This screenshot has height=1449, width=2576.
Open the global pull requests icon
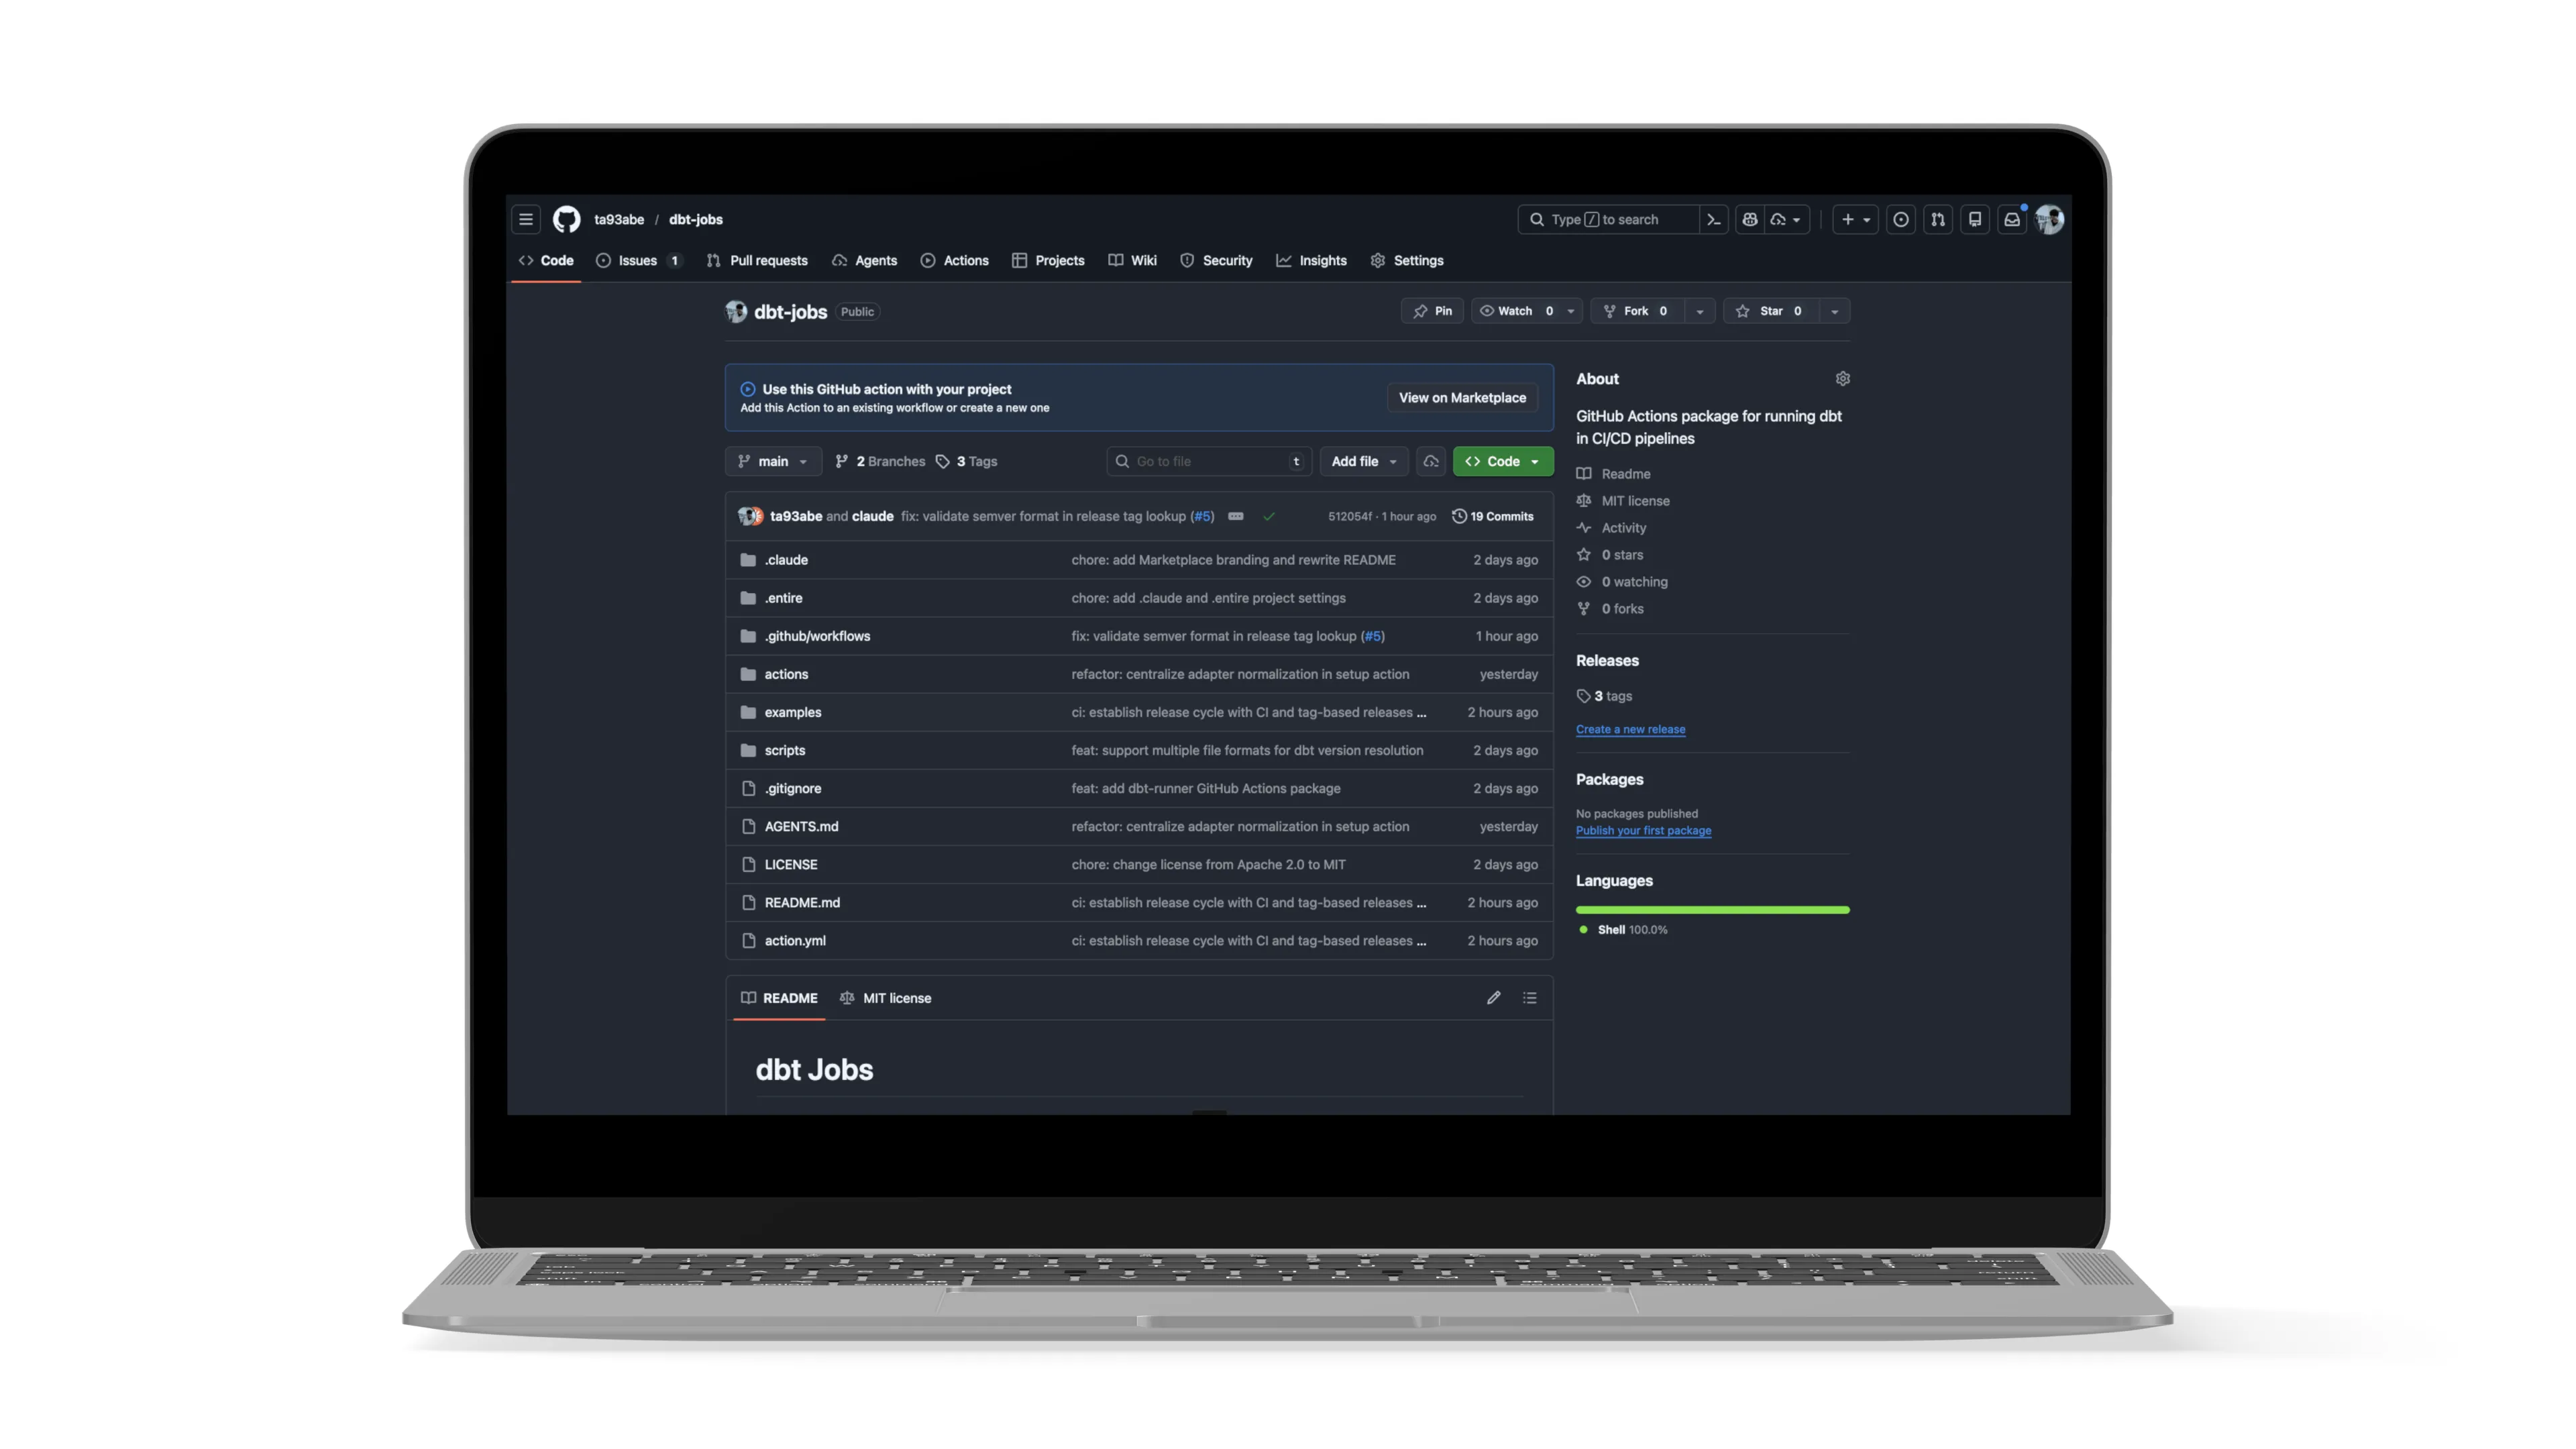1938,219
